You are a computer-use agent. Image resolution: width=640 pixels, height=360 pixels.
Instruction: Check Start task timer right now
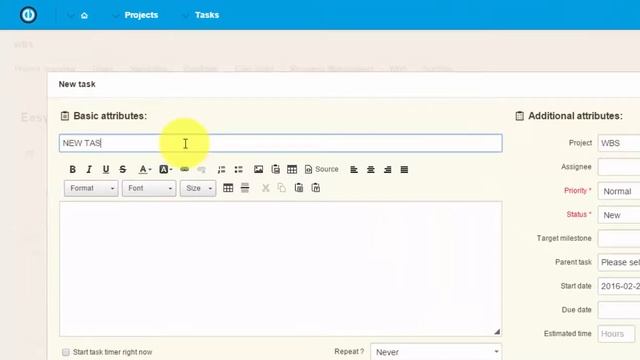click(x=66, y=352)
